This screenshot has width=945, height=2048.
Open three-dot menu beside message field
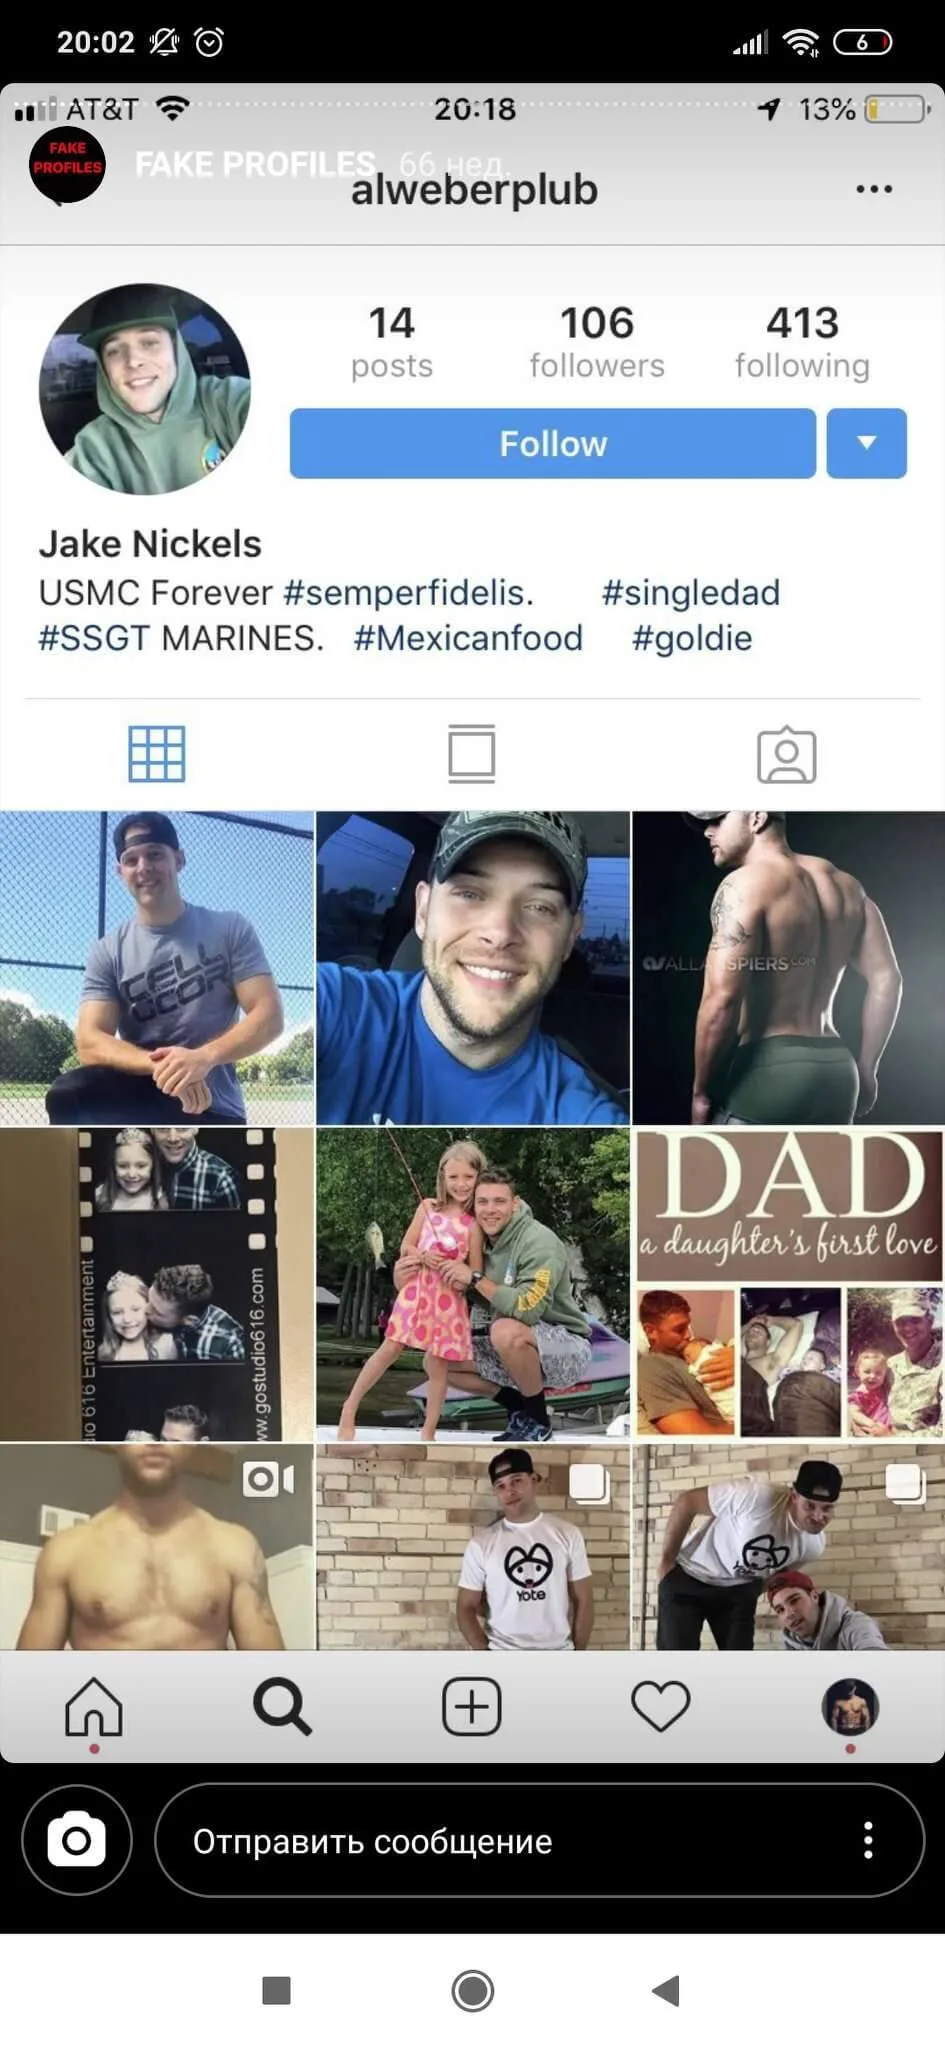[868, 1840]
